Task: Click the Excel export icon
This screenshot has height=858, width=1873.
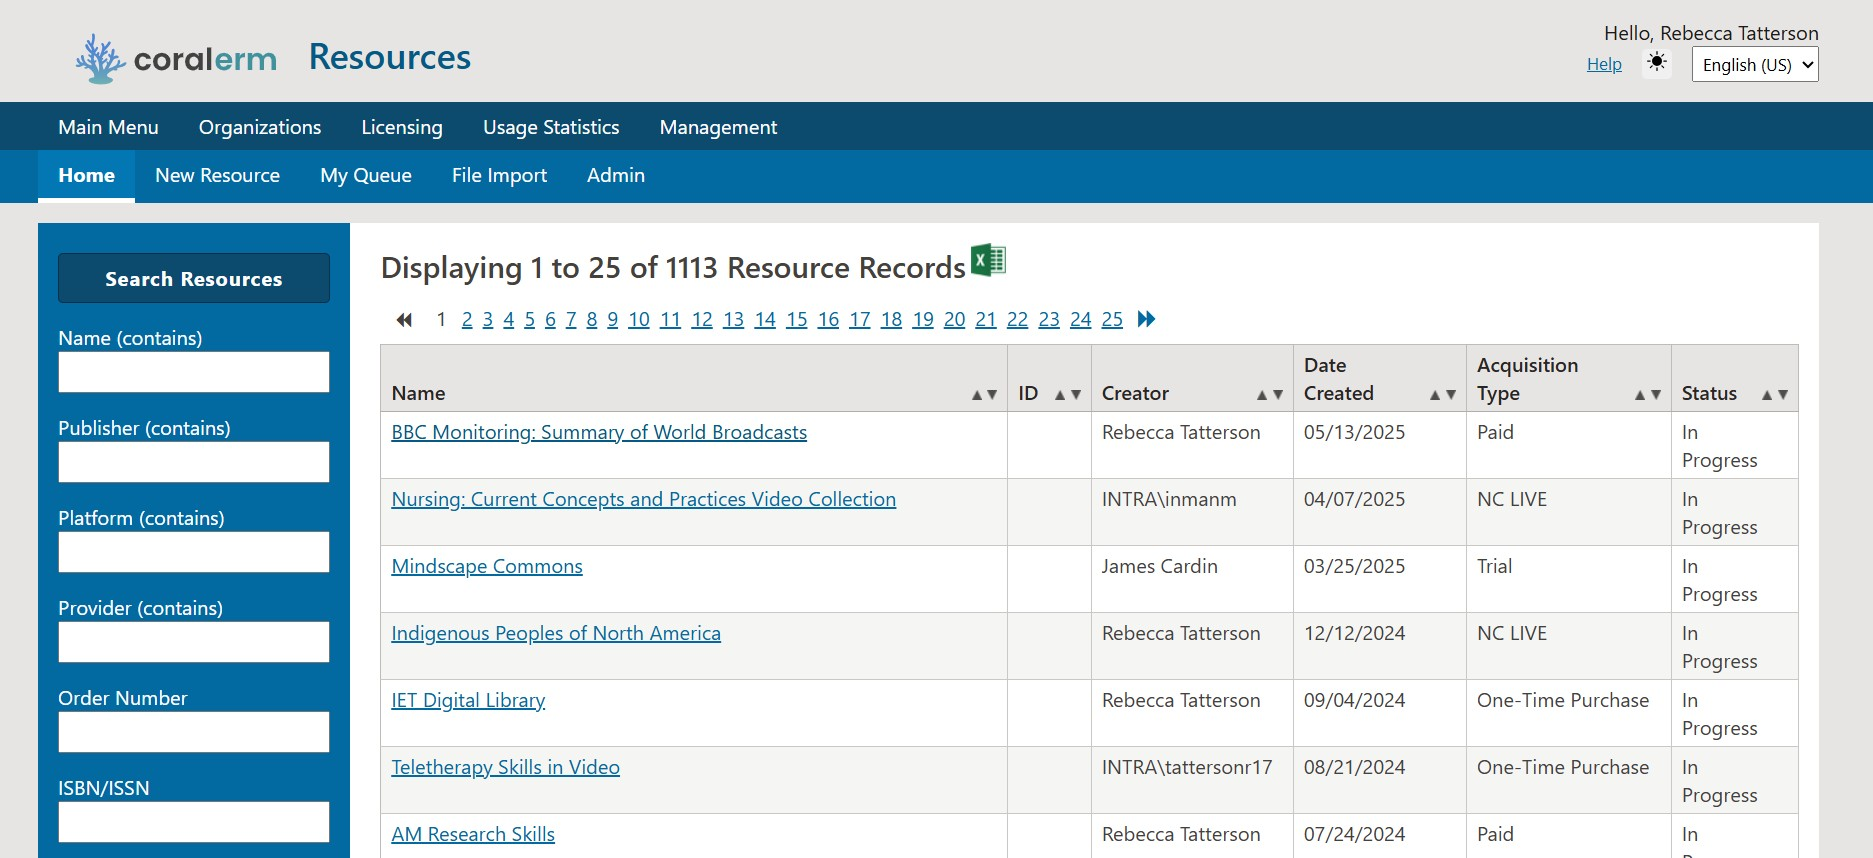Action: click(988, 260)
